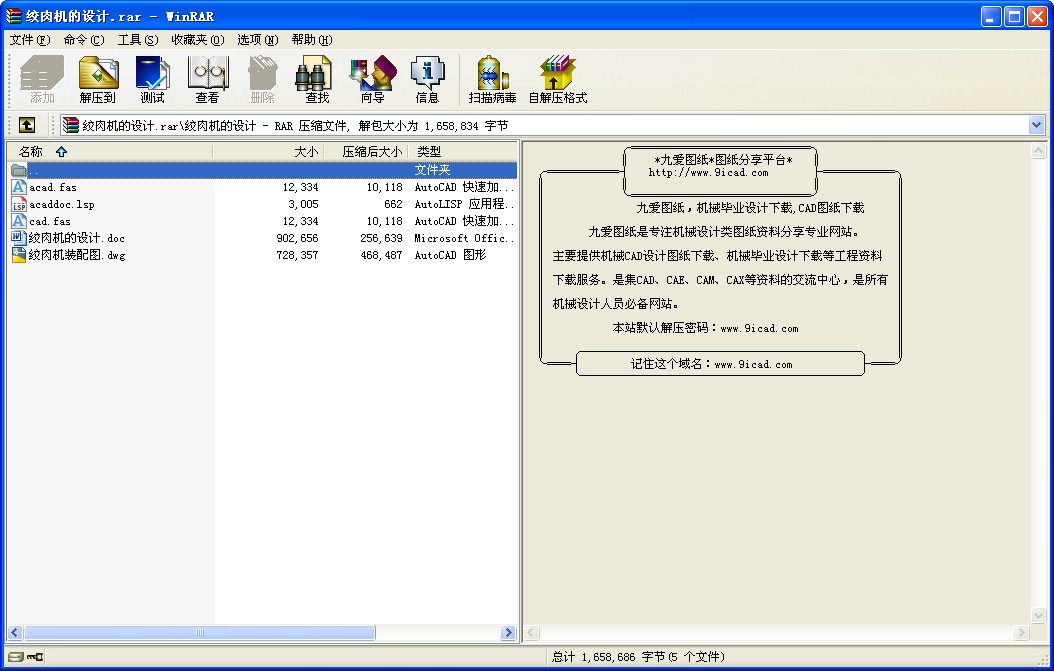Click the comment pane scroll left arrow
1054x671 pixels.
[x=531, y=633]
